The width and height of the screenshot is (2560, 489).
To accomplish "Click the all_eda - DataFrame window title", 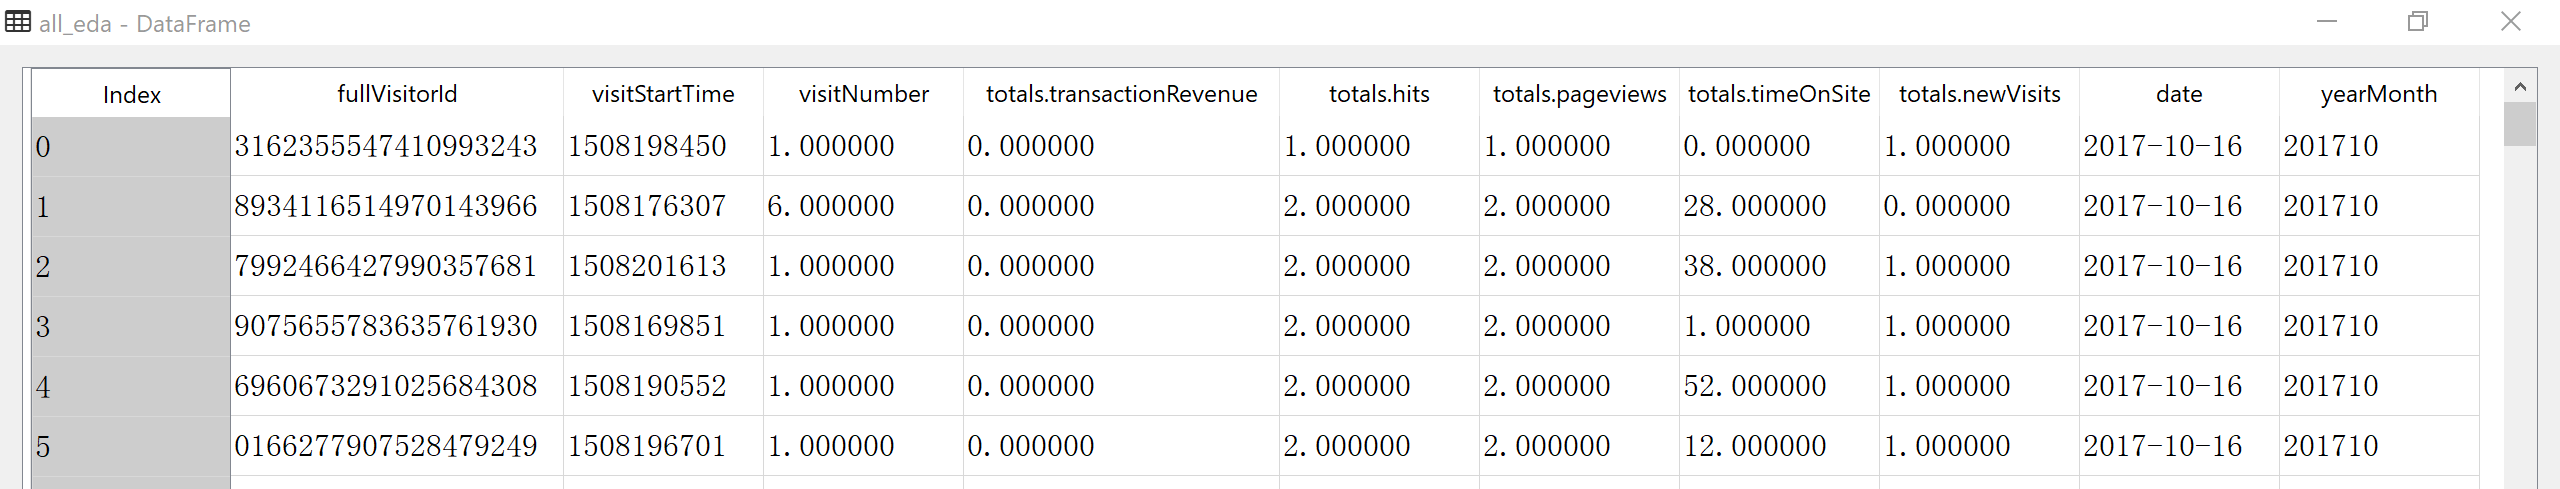I will [x=145, y=23].
